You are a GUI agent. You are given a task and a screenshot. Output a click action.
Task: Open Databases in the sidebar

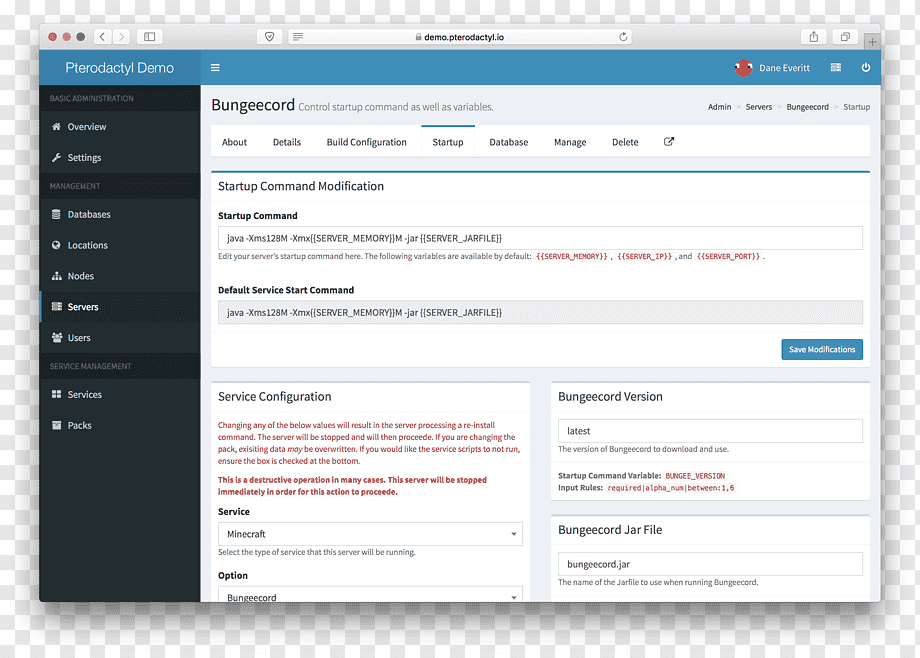pyautogui.click(x=120, y=214)
